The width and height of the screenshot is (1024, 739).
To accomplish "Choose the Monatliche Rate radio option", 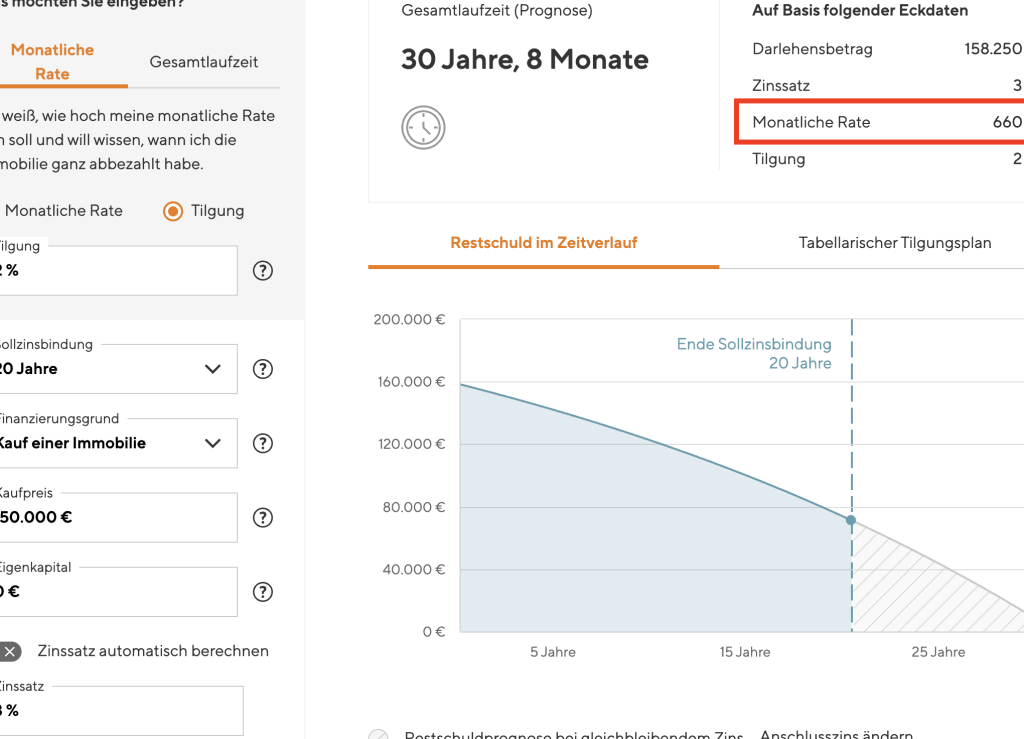I will point(62,211).
